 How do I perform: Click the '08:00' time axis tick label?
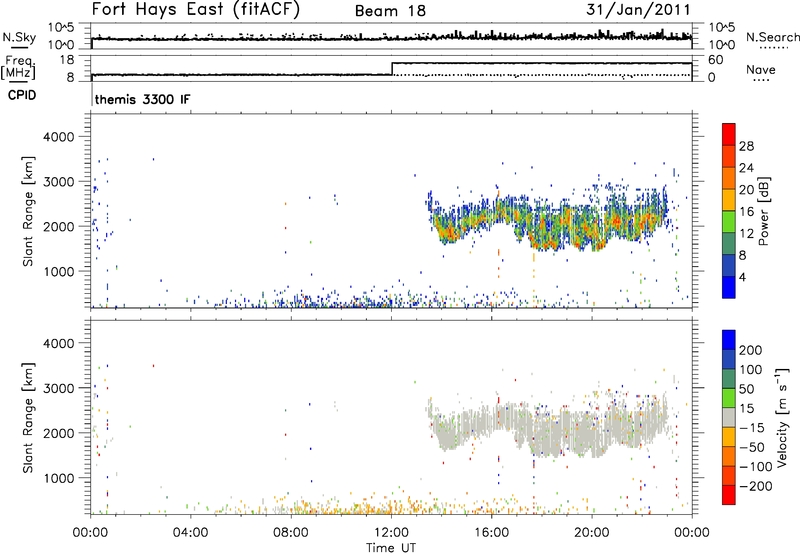(291, 533)
